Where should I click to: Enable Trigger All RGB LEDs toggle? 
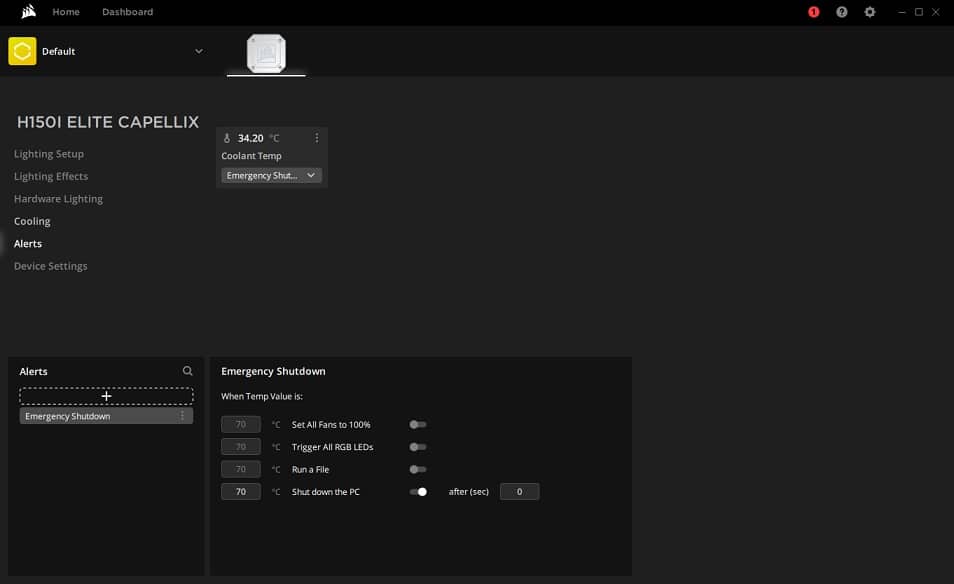point(418,447)
